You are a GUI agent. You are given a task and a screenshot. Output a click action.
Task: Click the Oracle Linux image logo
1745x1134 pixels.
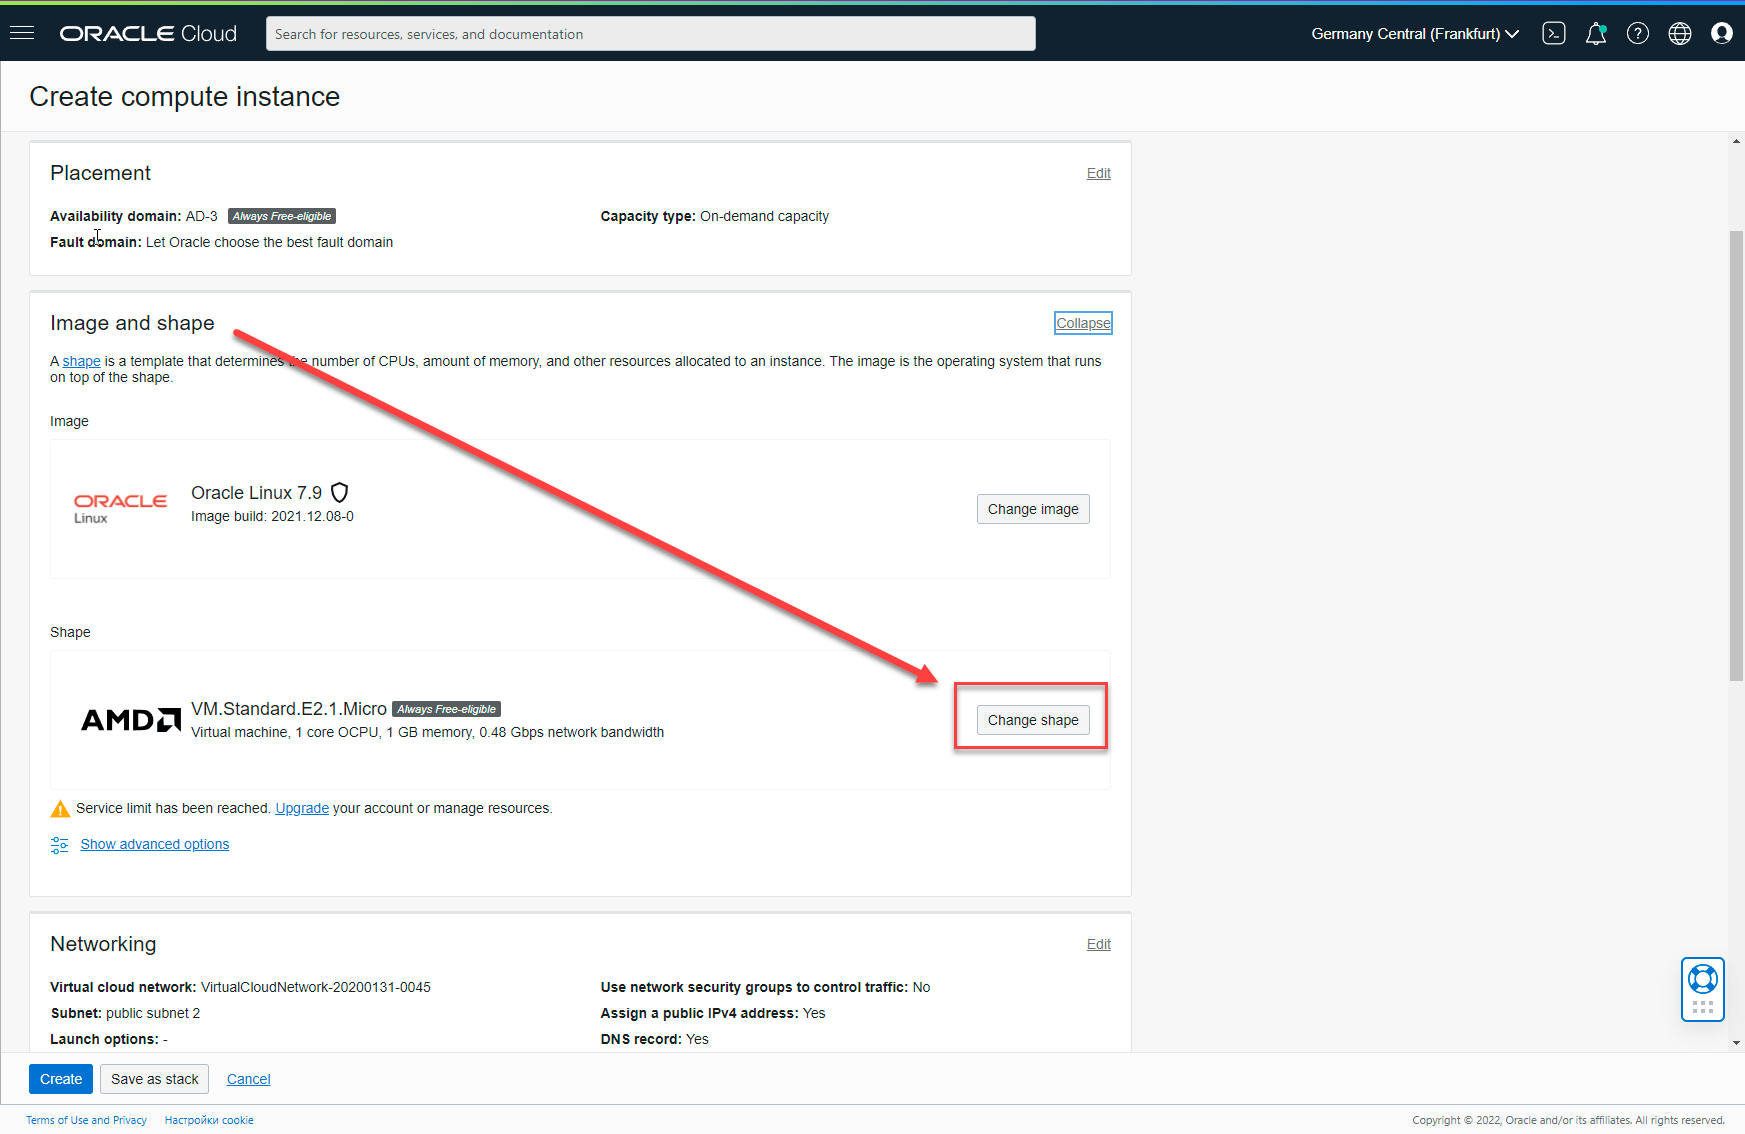[x=120, y=508]
